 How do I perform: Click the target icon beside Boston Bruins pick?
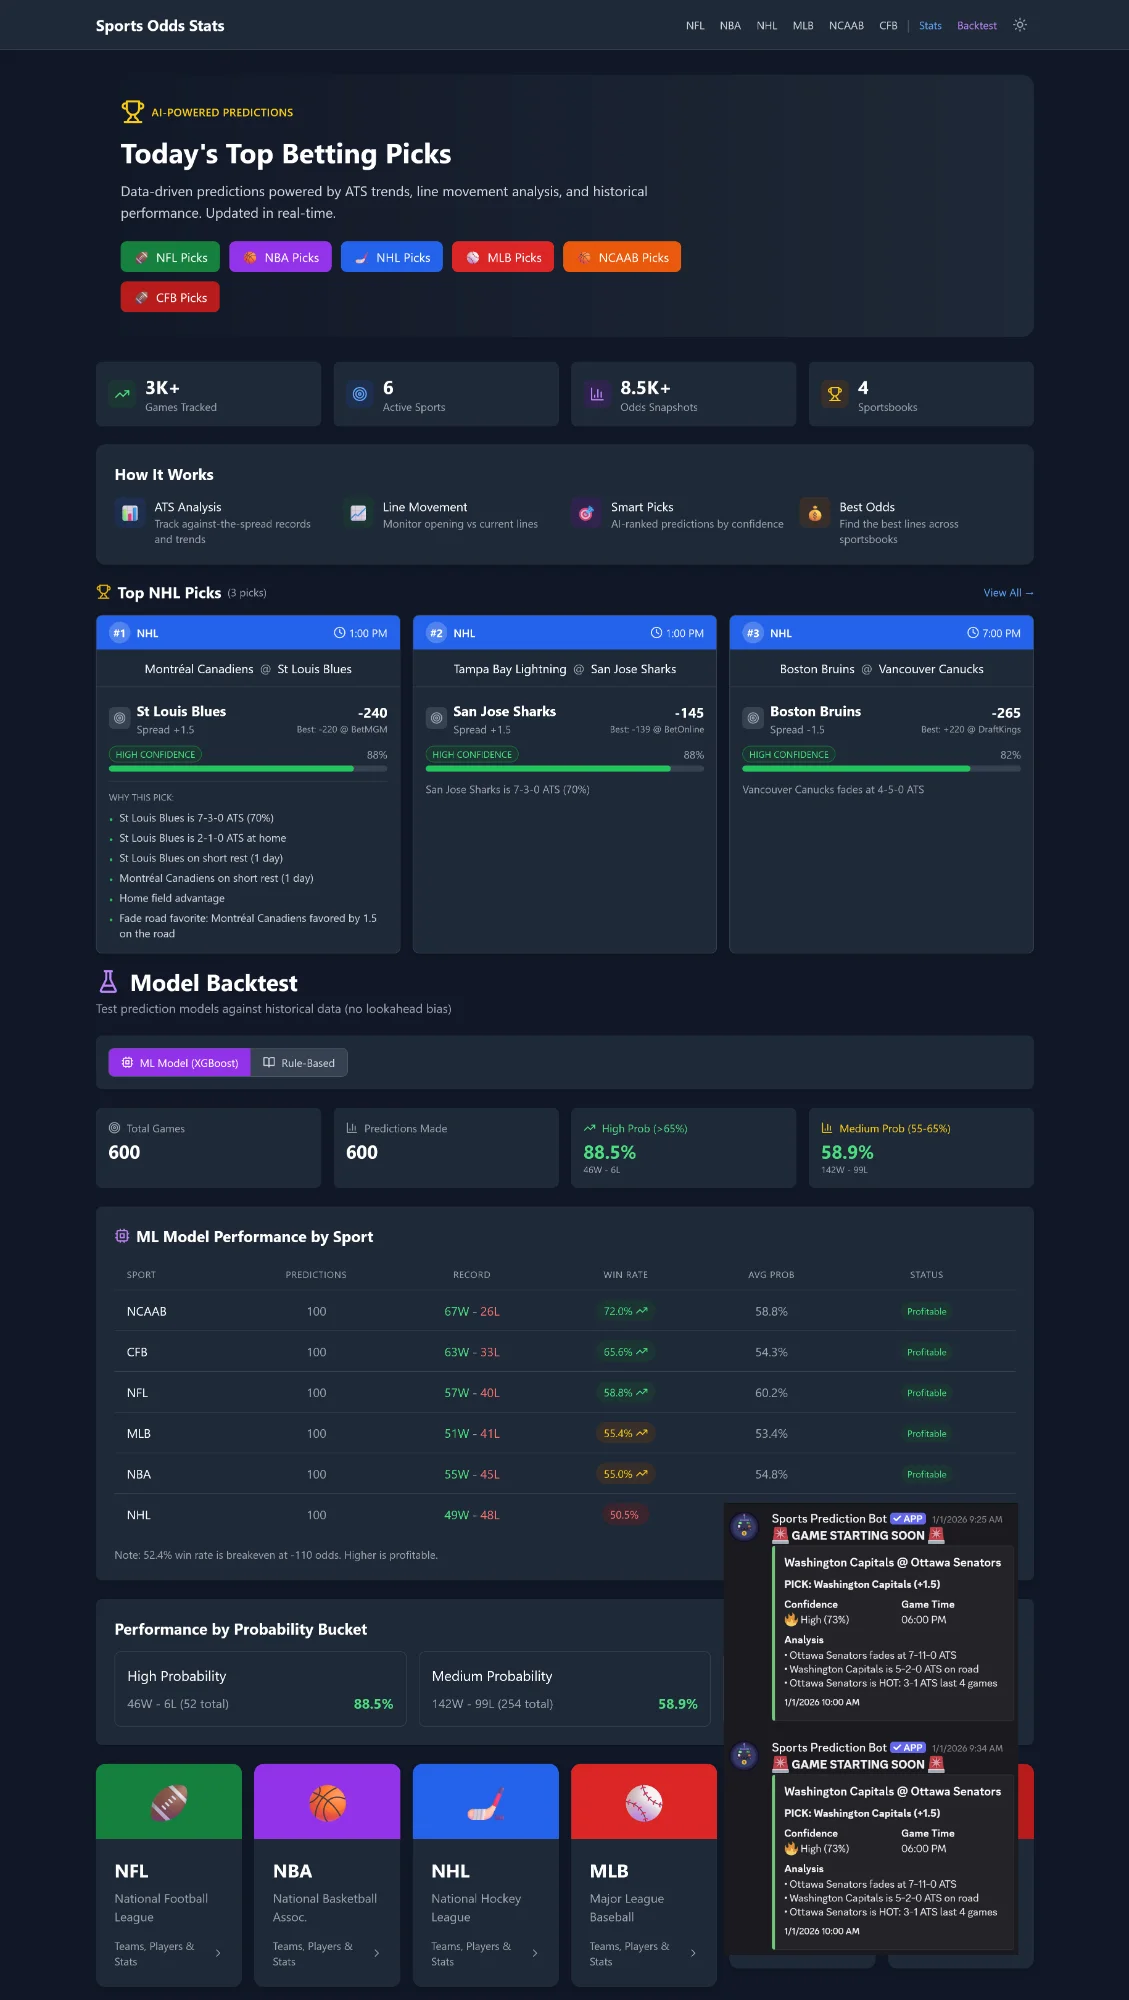tap(753, 718)
